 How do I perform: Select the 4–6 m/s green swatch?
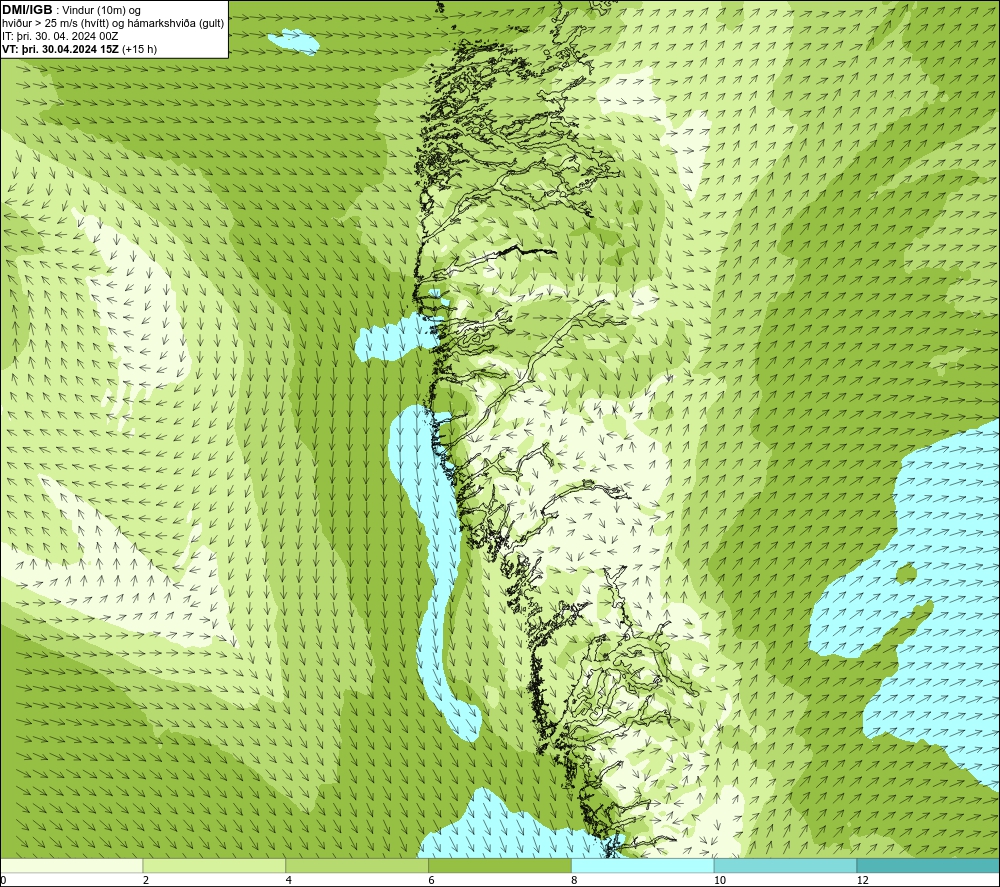pyautogui.click(x=357, y=865)
